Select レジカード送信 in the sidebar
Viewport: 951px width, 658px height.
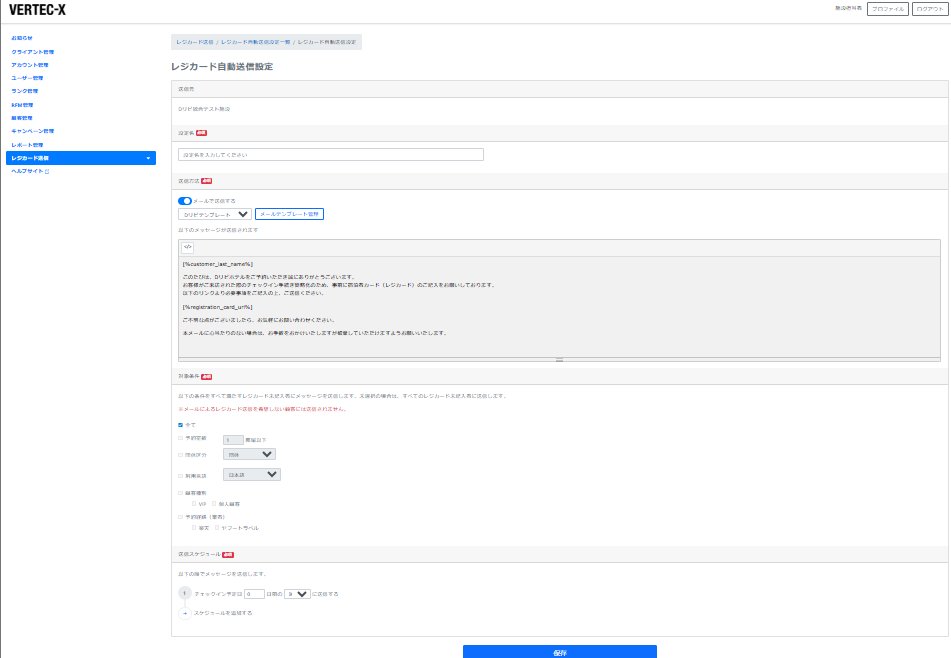pyautogui.click(x=81, y=158)
